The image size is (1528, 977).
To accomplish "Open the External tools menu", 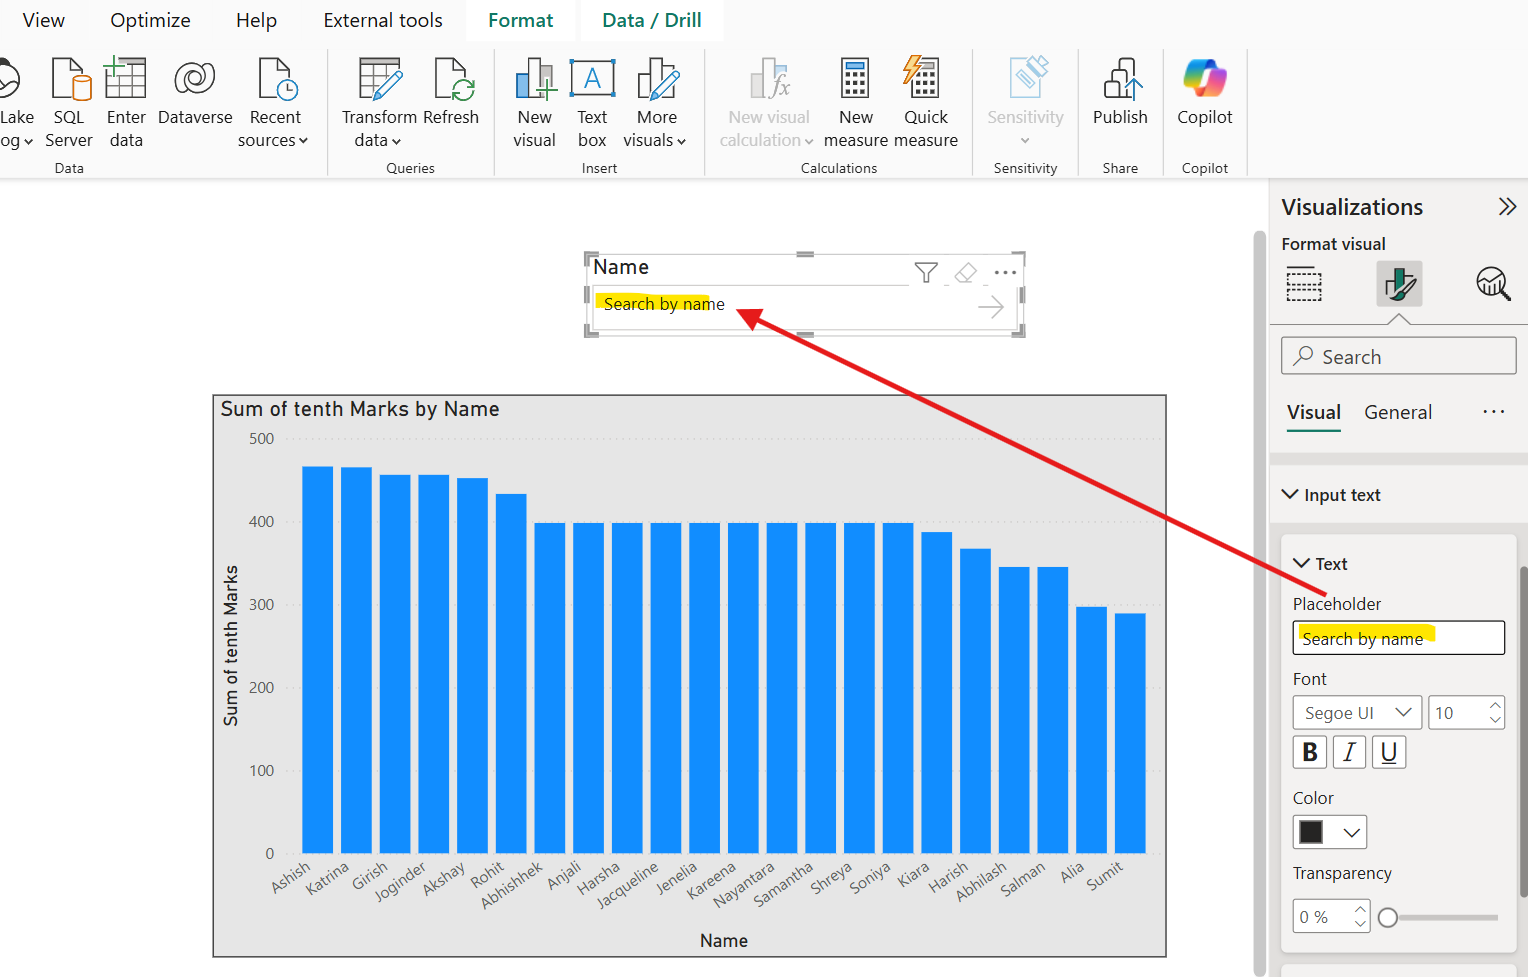I will click(x=382, y=19).
